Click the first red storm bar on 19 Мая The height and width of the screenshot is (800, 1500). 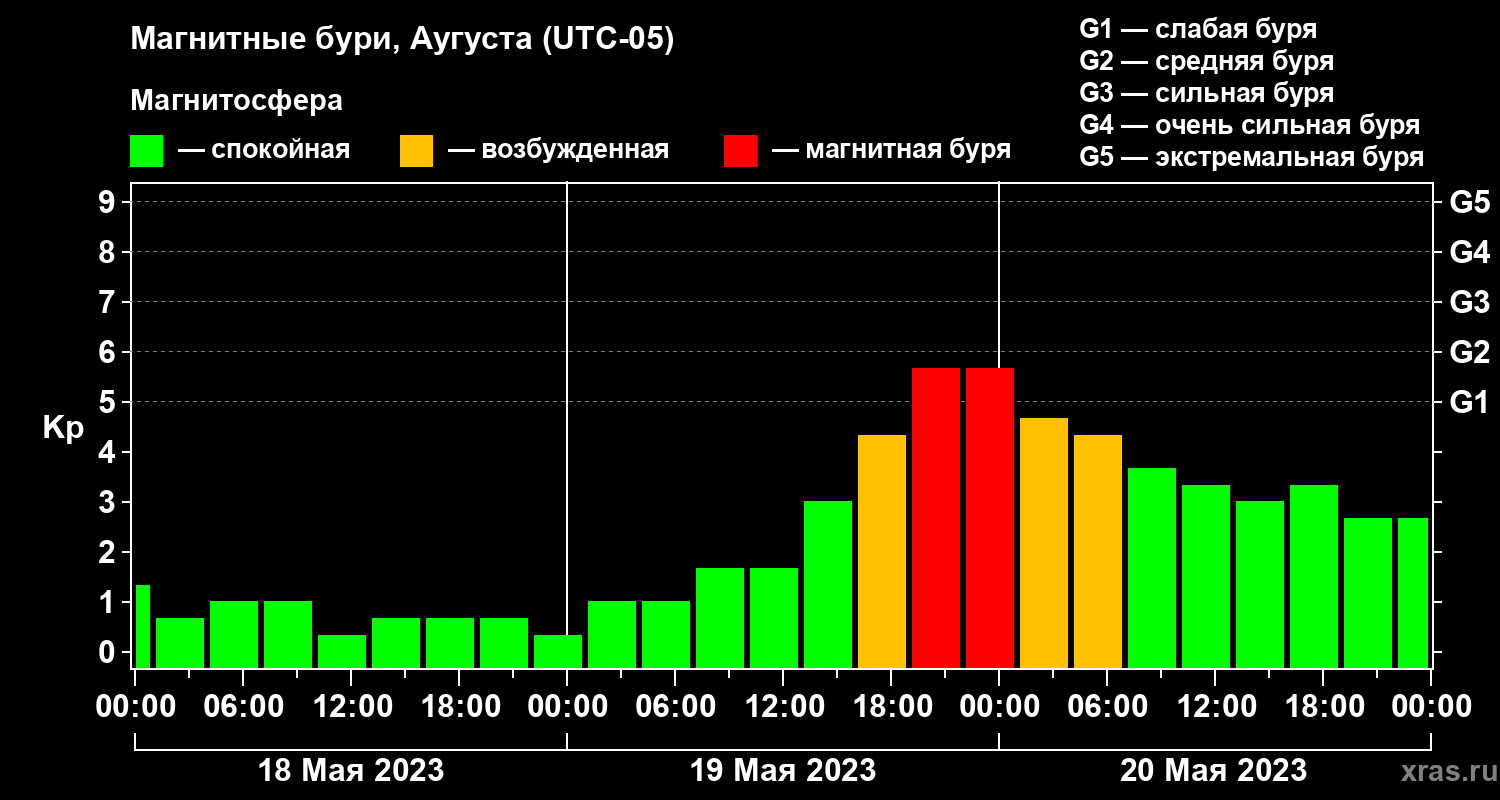click(936, 518)
